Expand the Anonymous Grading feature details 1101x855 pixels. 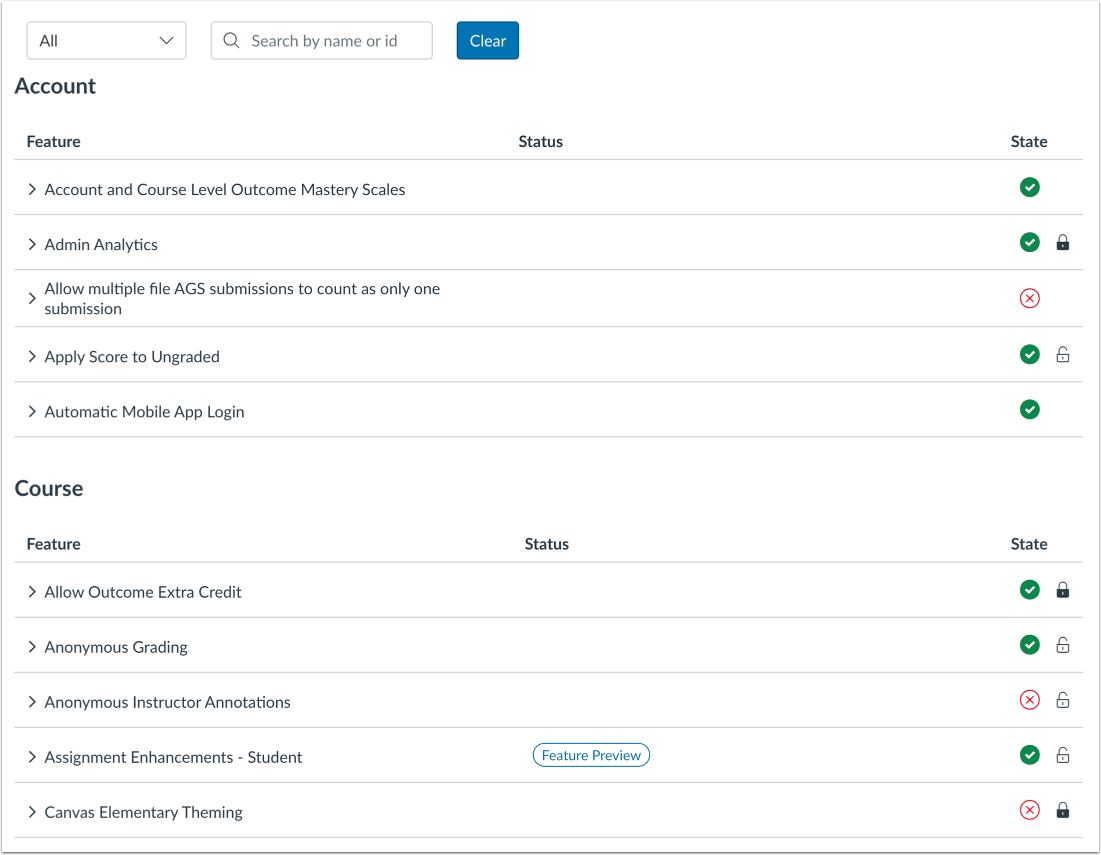31,646
